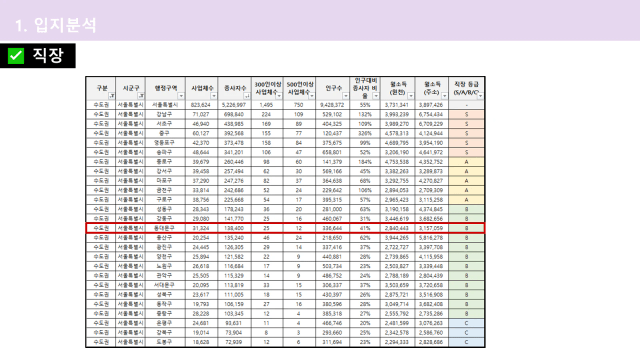Click the 종사자수 value 698,840 for 강남구

[233, 114]
